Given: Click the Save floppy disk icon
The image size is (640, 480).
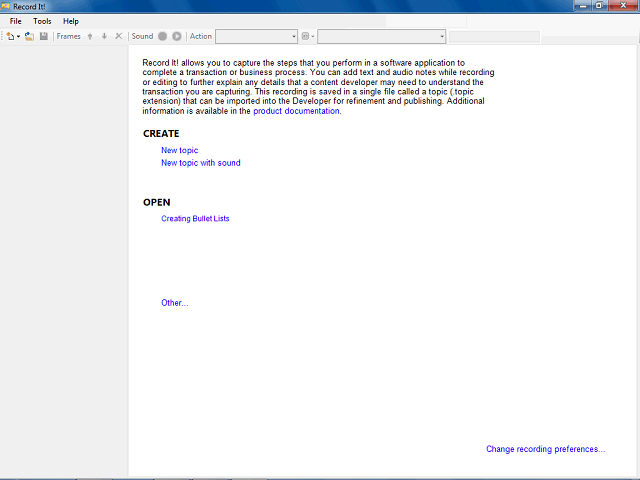Looking at the screenshot, I should tap(44, 36).
